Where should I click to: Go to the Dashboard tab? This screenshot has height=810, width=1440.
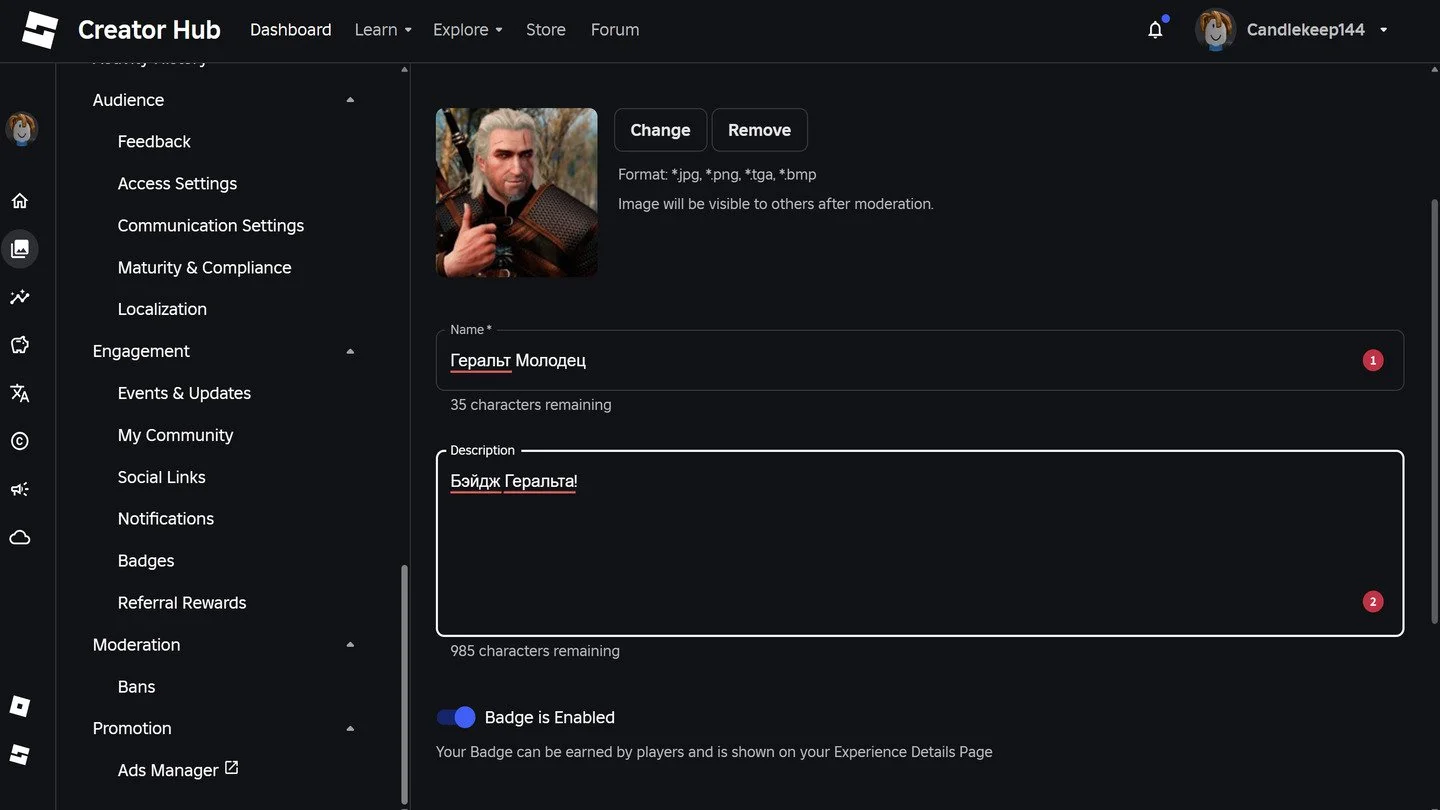291,30
